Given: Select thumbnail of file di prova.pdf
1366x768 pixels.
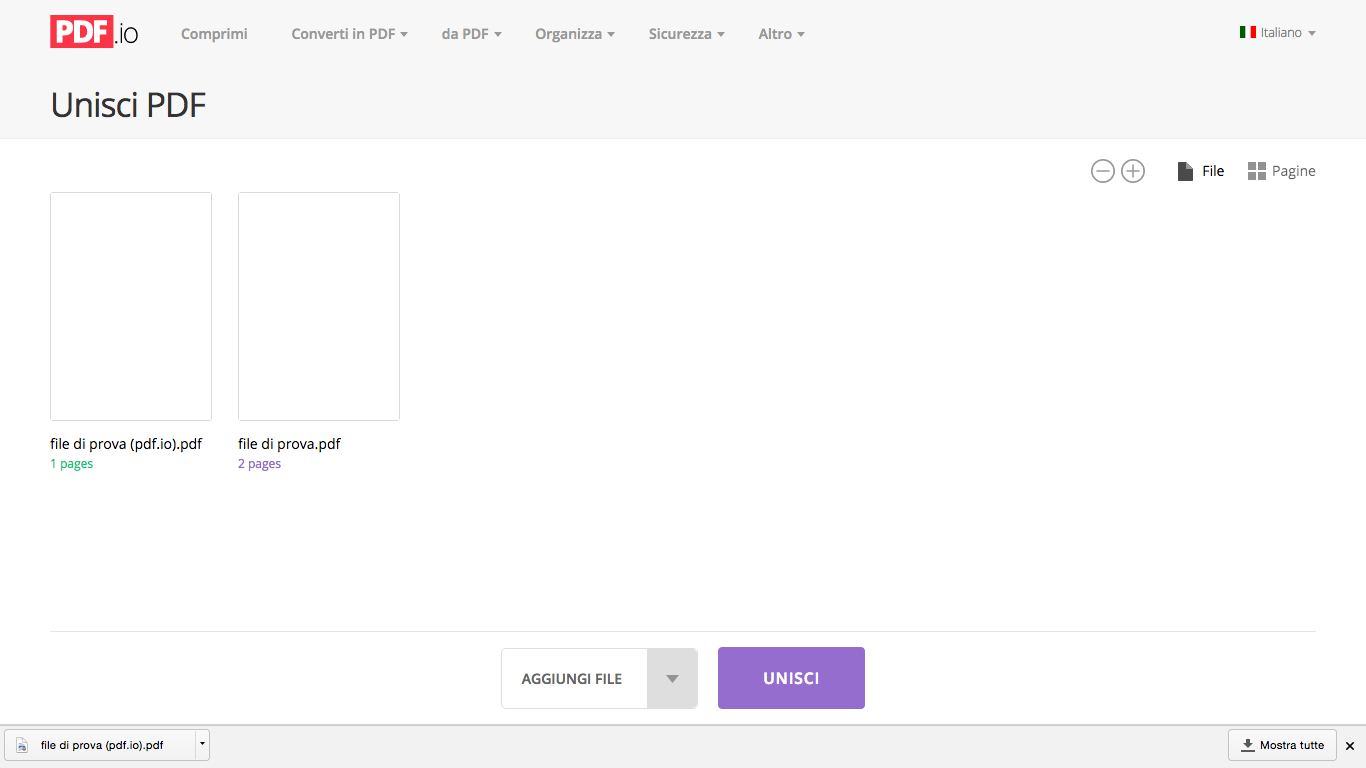Looking at the screenshot, I should [319, 306].
